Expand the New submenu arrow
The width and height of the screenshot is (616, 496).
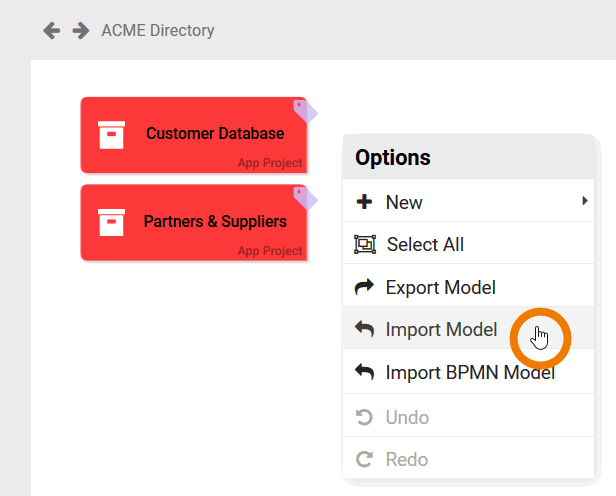pyautogui.click(x=584, y=202)
